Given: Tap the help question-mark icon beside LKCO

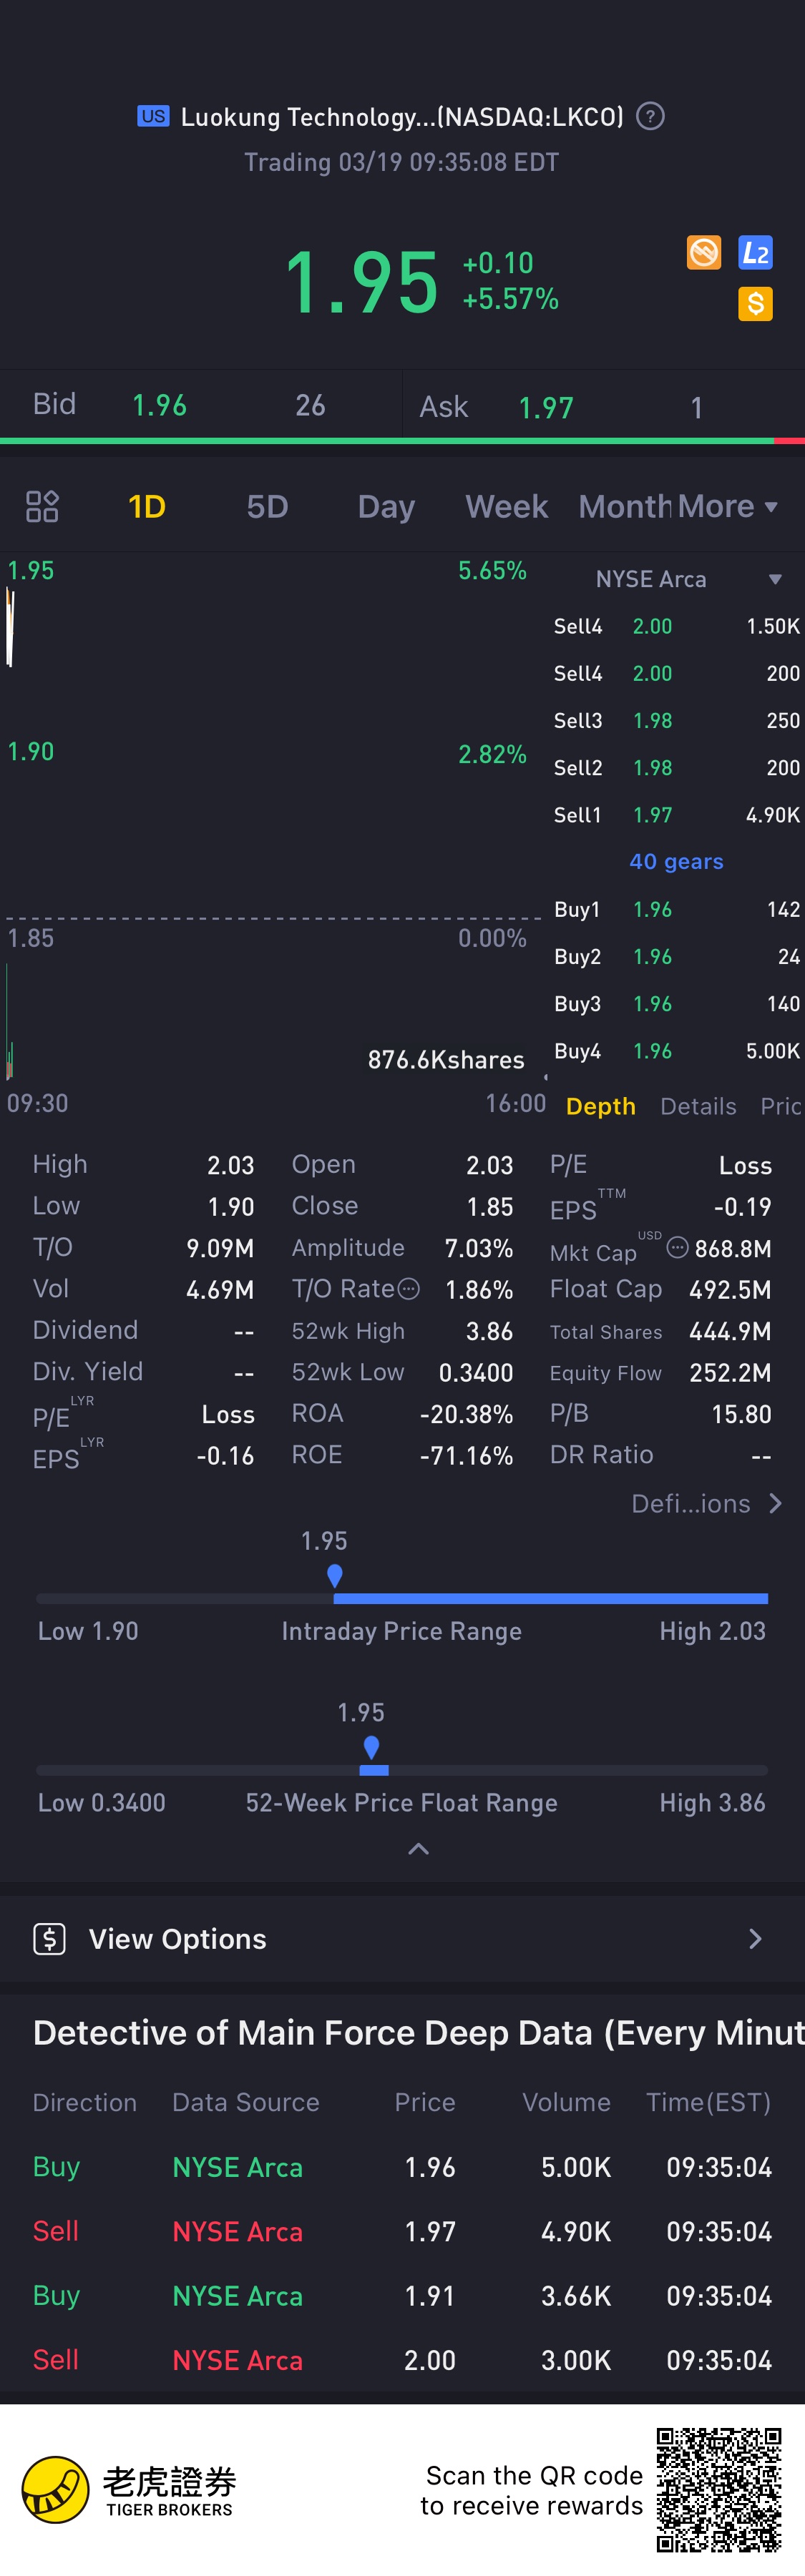Looking at the screenshot, I should [x=650, y=117].
